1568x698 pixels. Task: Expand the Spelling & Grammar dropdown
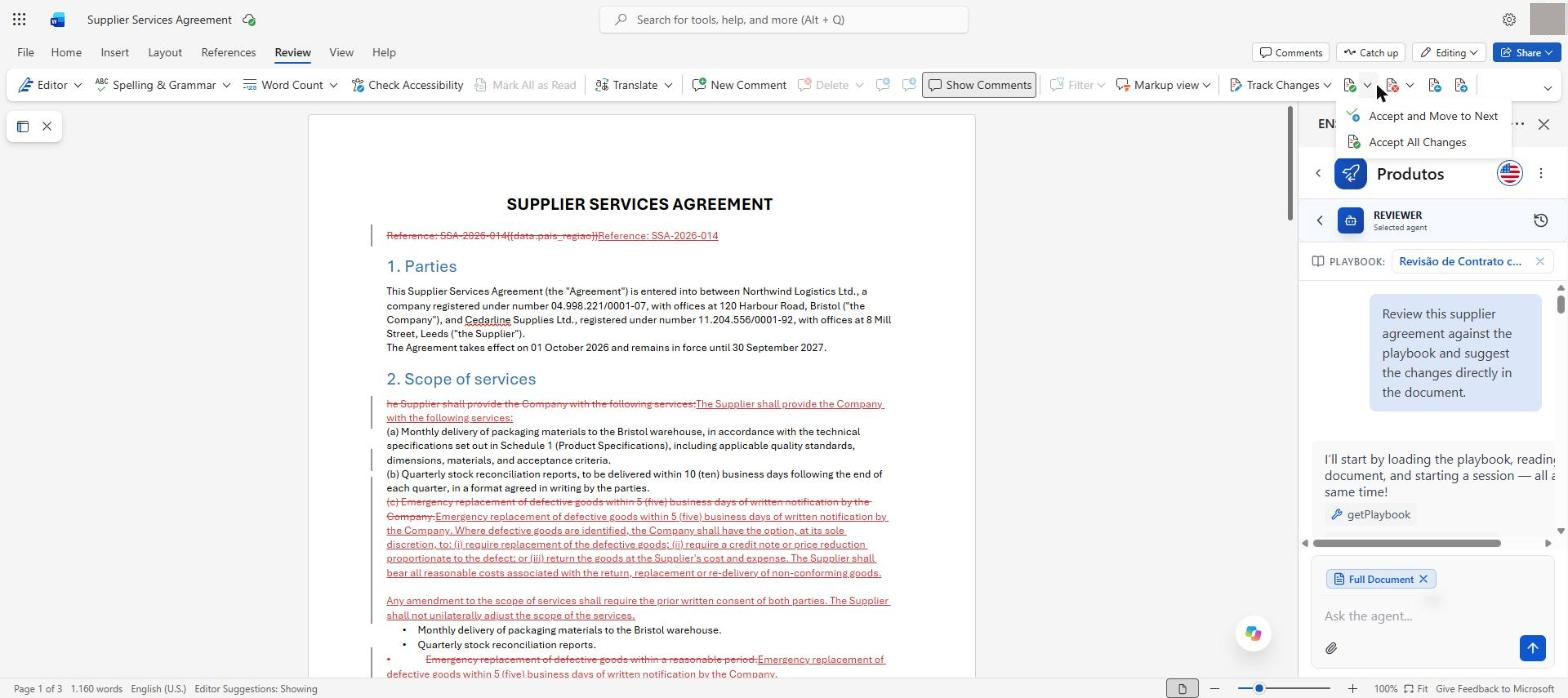226,85
